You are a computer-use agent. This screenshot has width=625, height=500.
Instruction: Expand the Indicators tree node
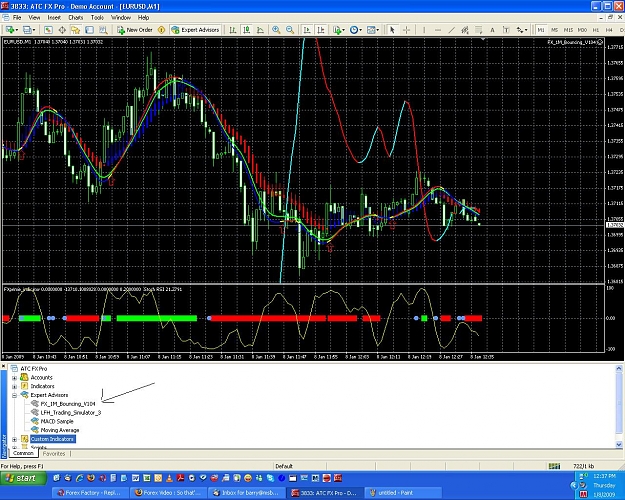15,386
